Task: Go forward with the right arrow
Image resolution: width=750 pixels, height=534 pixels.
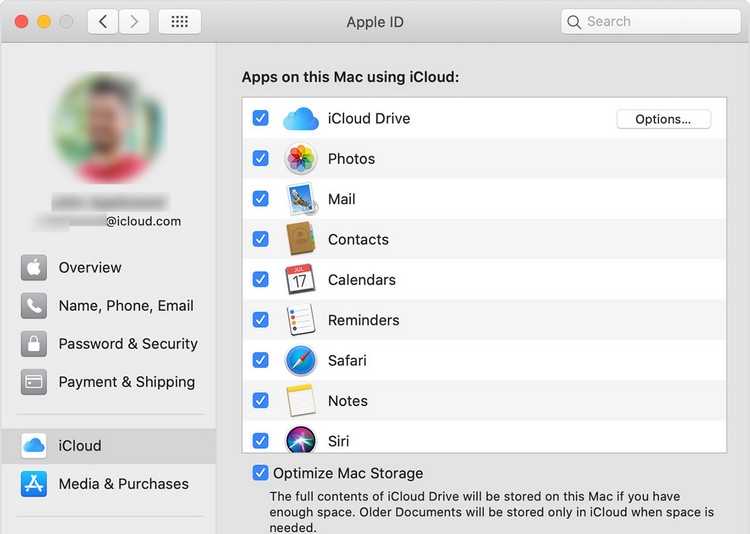Action: pyautogui.click(x=134, y=22)
